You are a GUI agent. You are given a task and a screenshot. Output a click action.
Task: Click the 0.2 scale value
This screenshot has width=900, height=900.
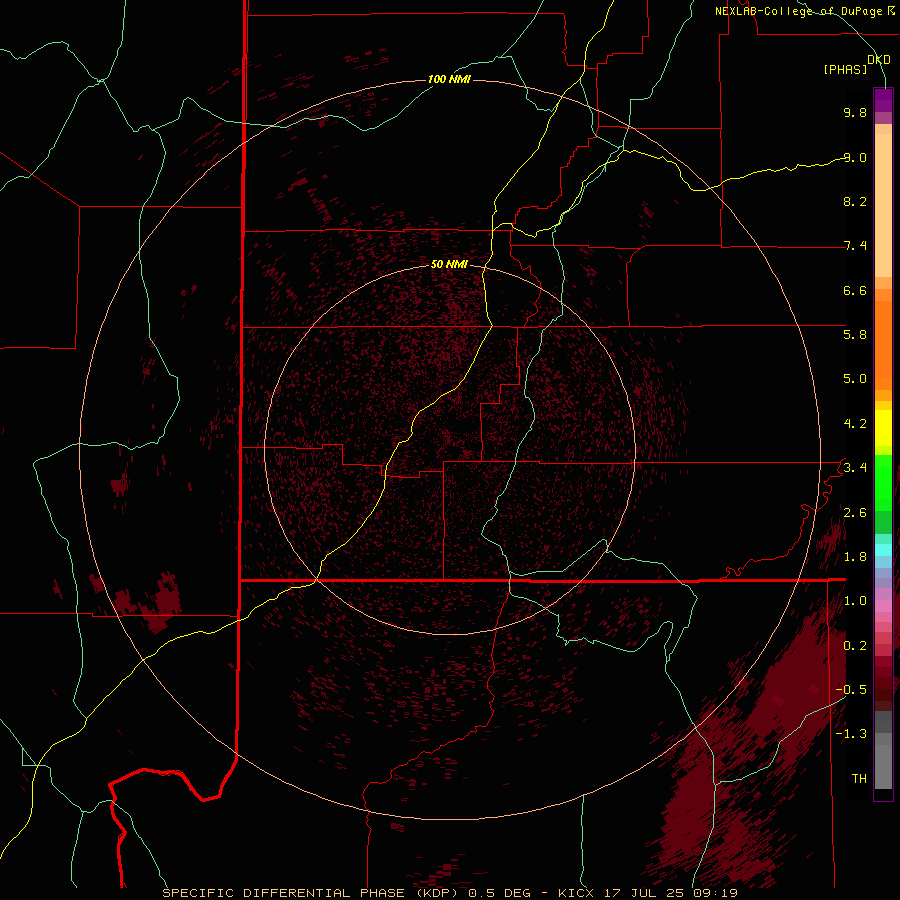tap(855, 646)
